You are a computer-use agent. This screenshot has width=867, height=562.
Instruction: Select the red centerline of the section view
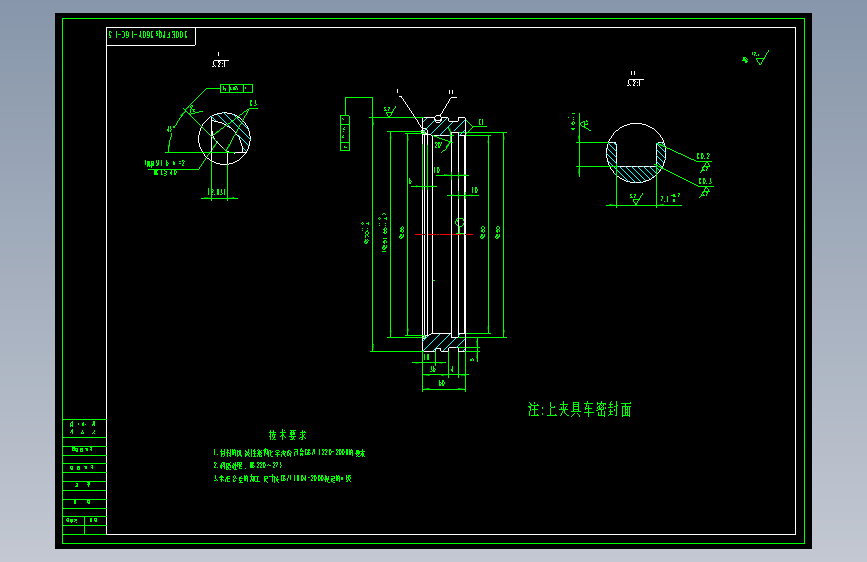point(444,235)
